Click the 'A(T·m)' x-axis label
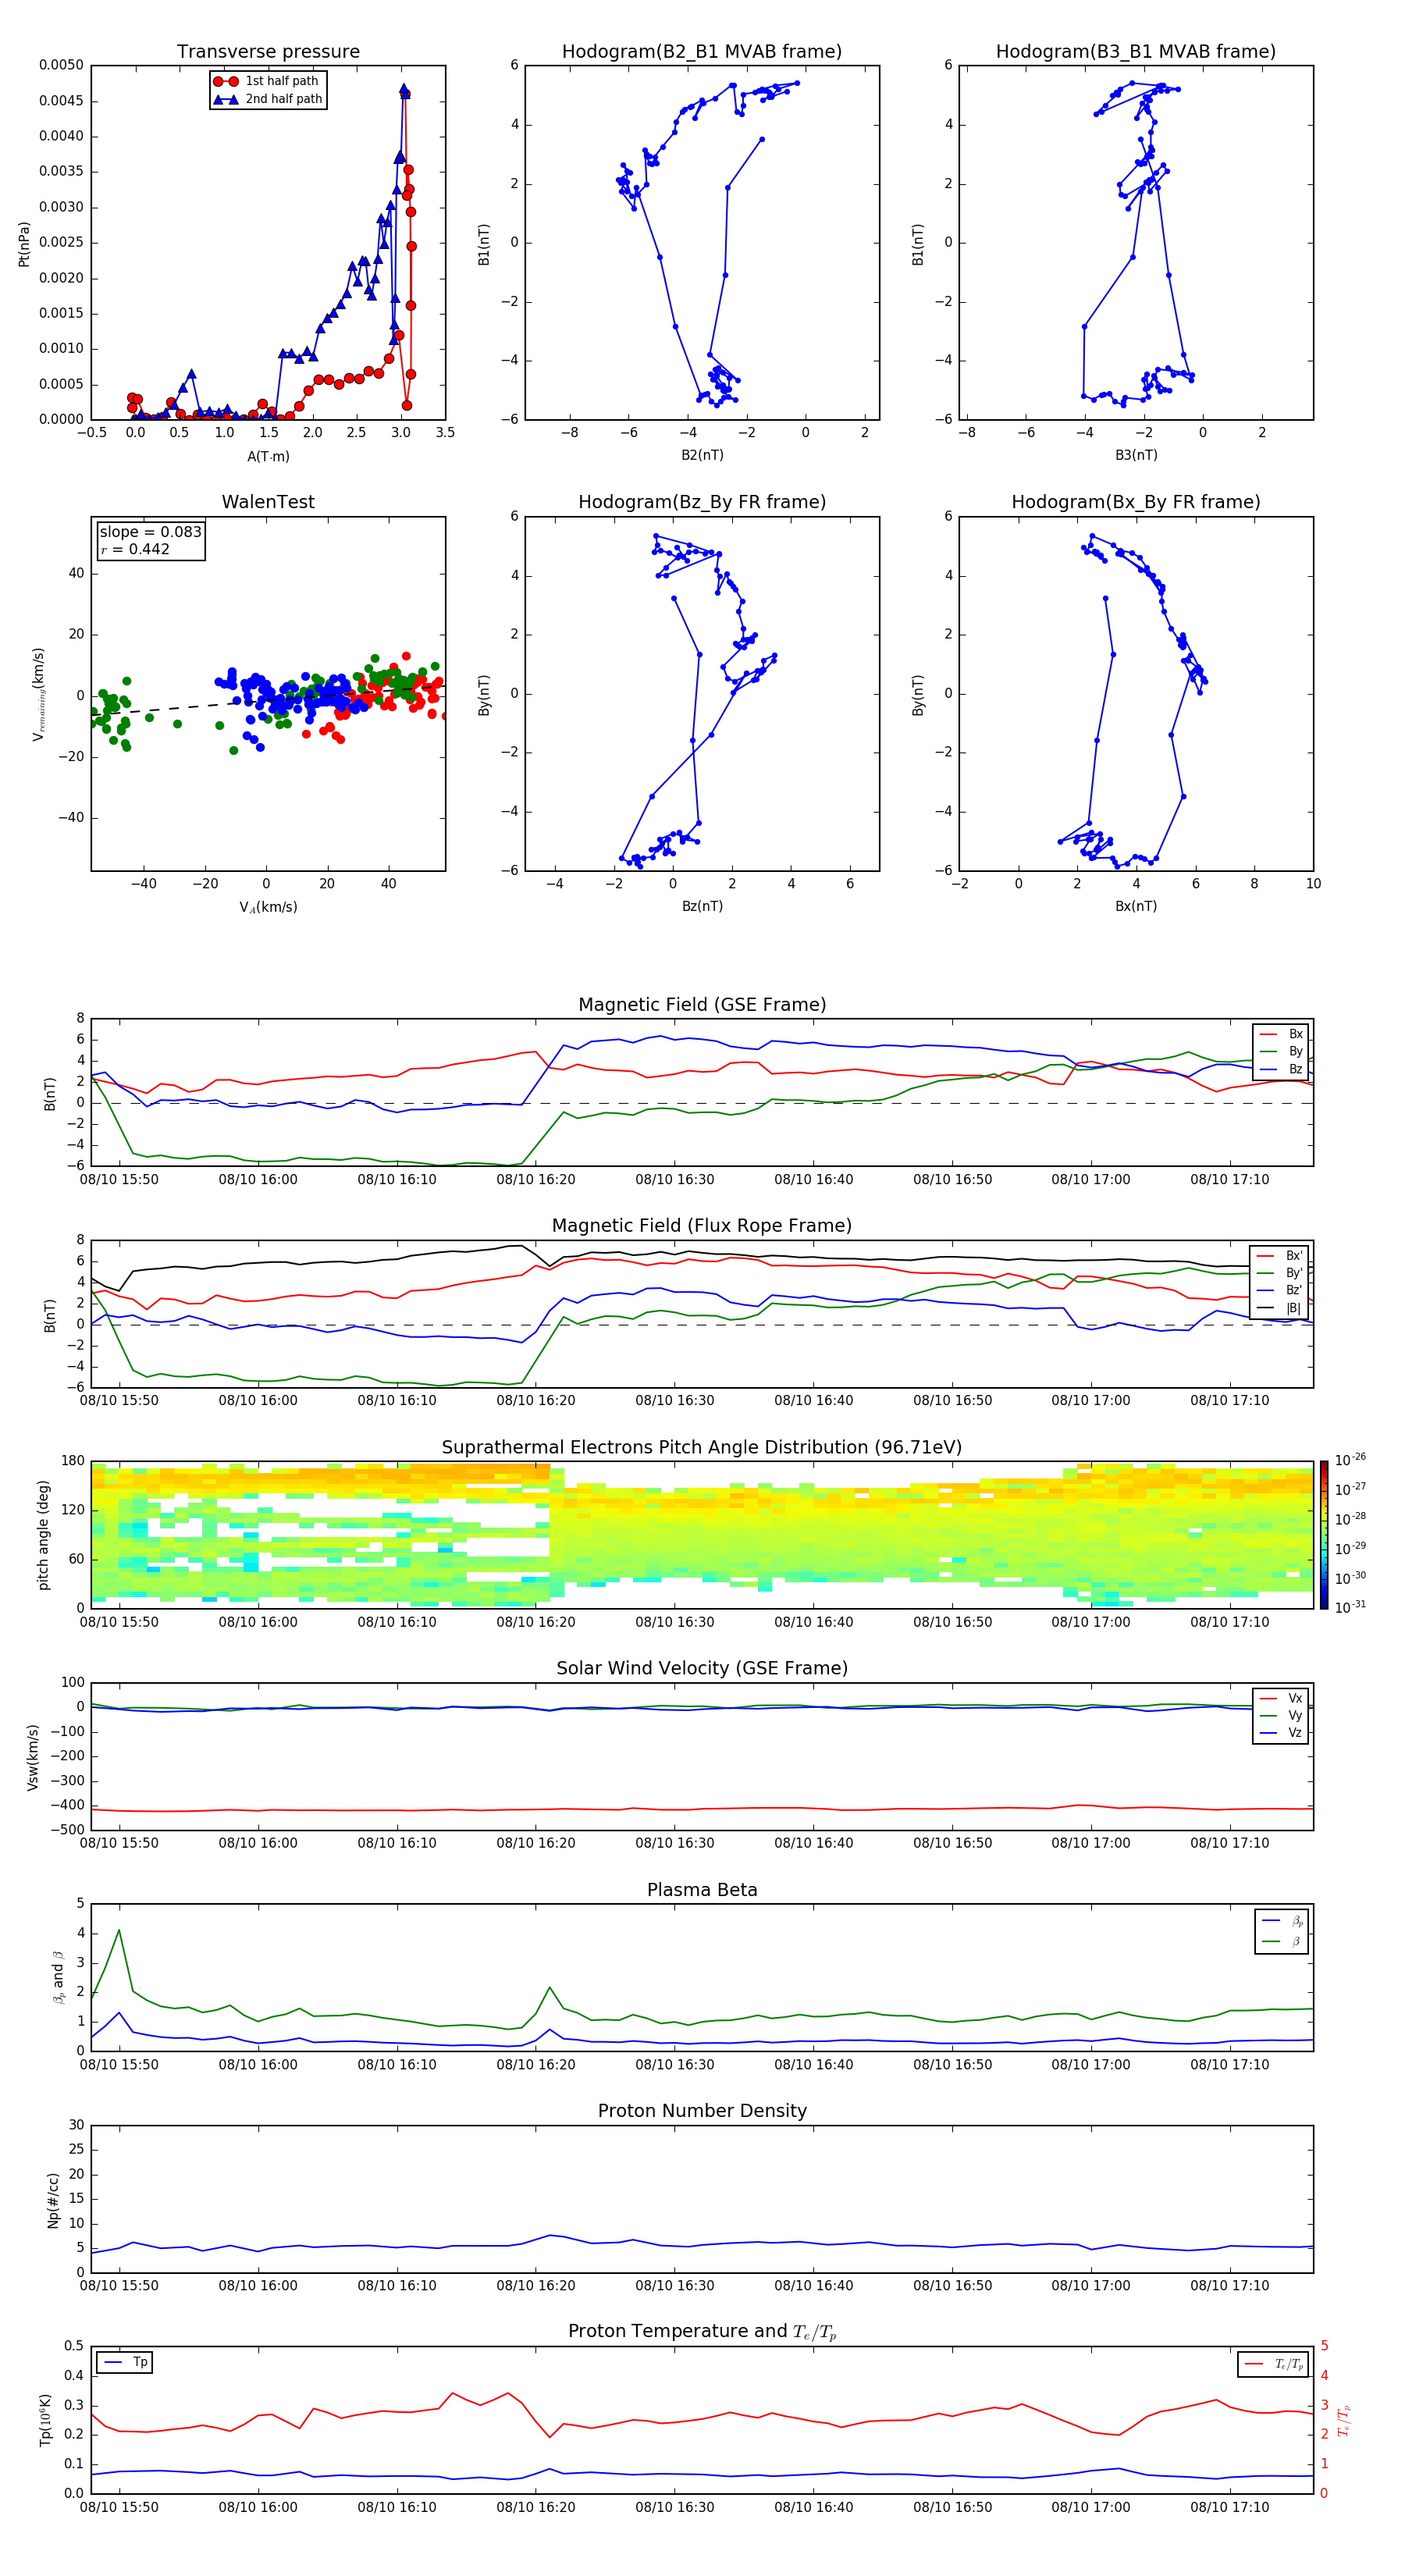Screen dimensions: 1405x2576 tap(268, 456)
